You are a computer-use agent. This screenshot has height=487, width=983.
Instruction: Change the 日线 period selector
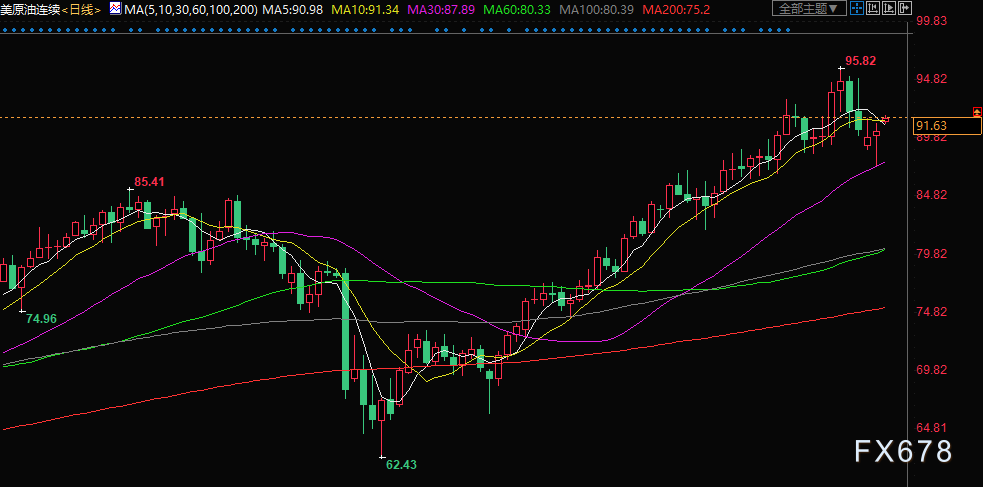tap(82, 9)
